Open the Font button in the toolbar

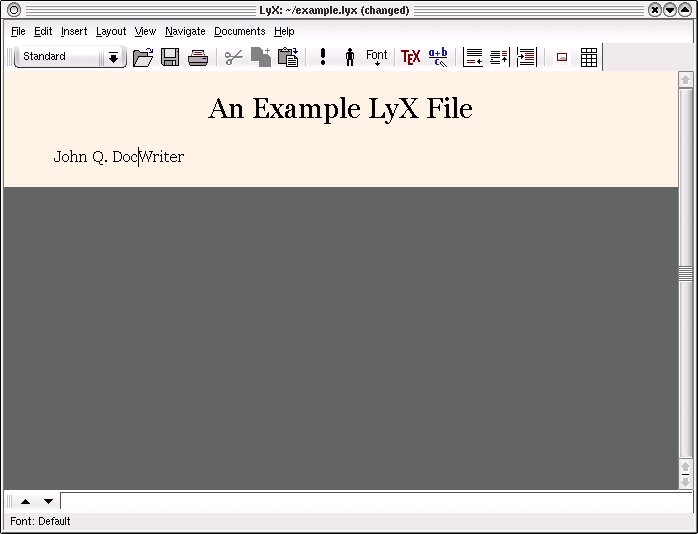[377, 57]
